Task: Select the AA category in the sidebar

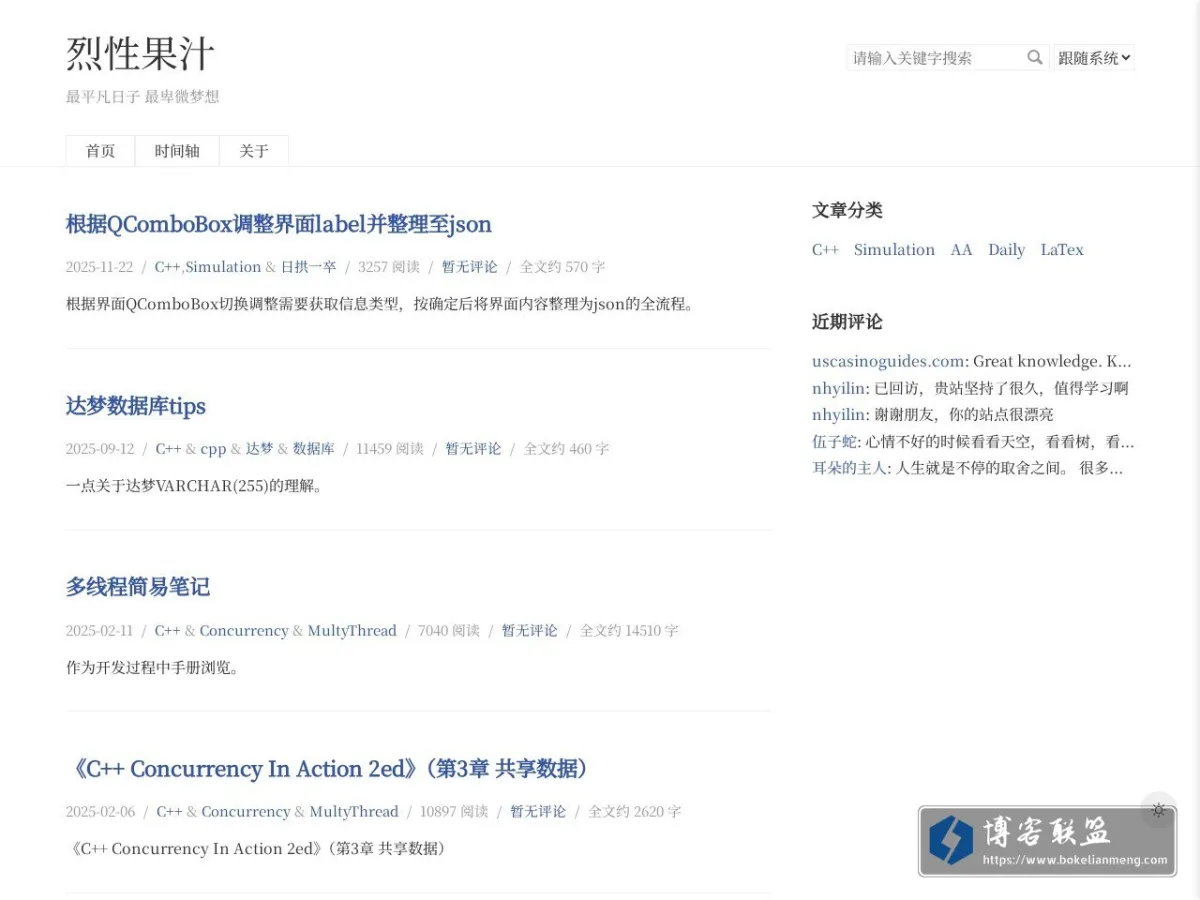Action: tap(961, 250)
